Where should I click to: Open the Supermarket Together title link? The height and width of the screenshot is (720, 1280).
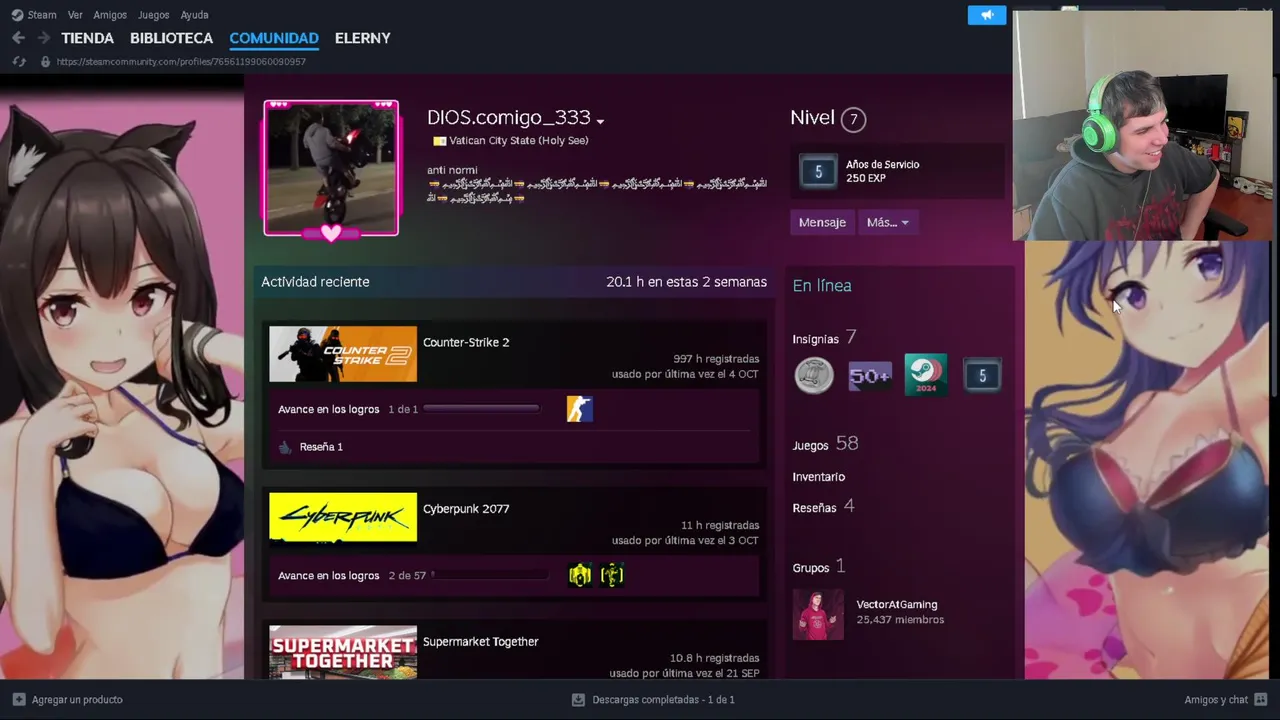pyautogui.click(x=481, y=642)
